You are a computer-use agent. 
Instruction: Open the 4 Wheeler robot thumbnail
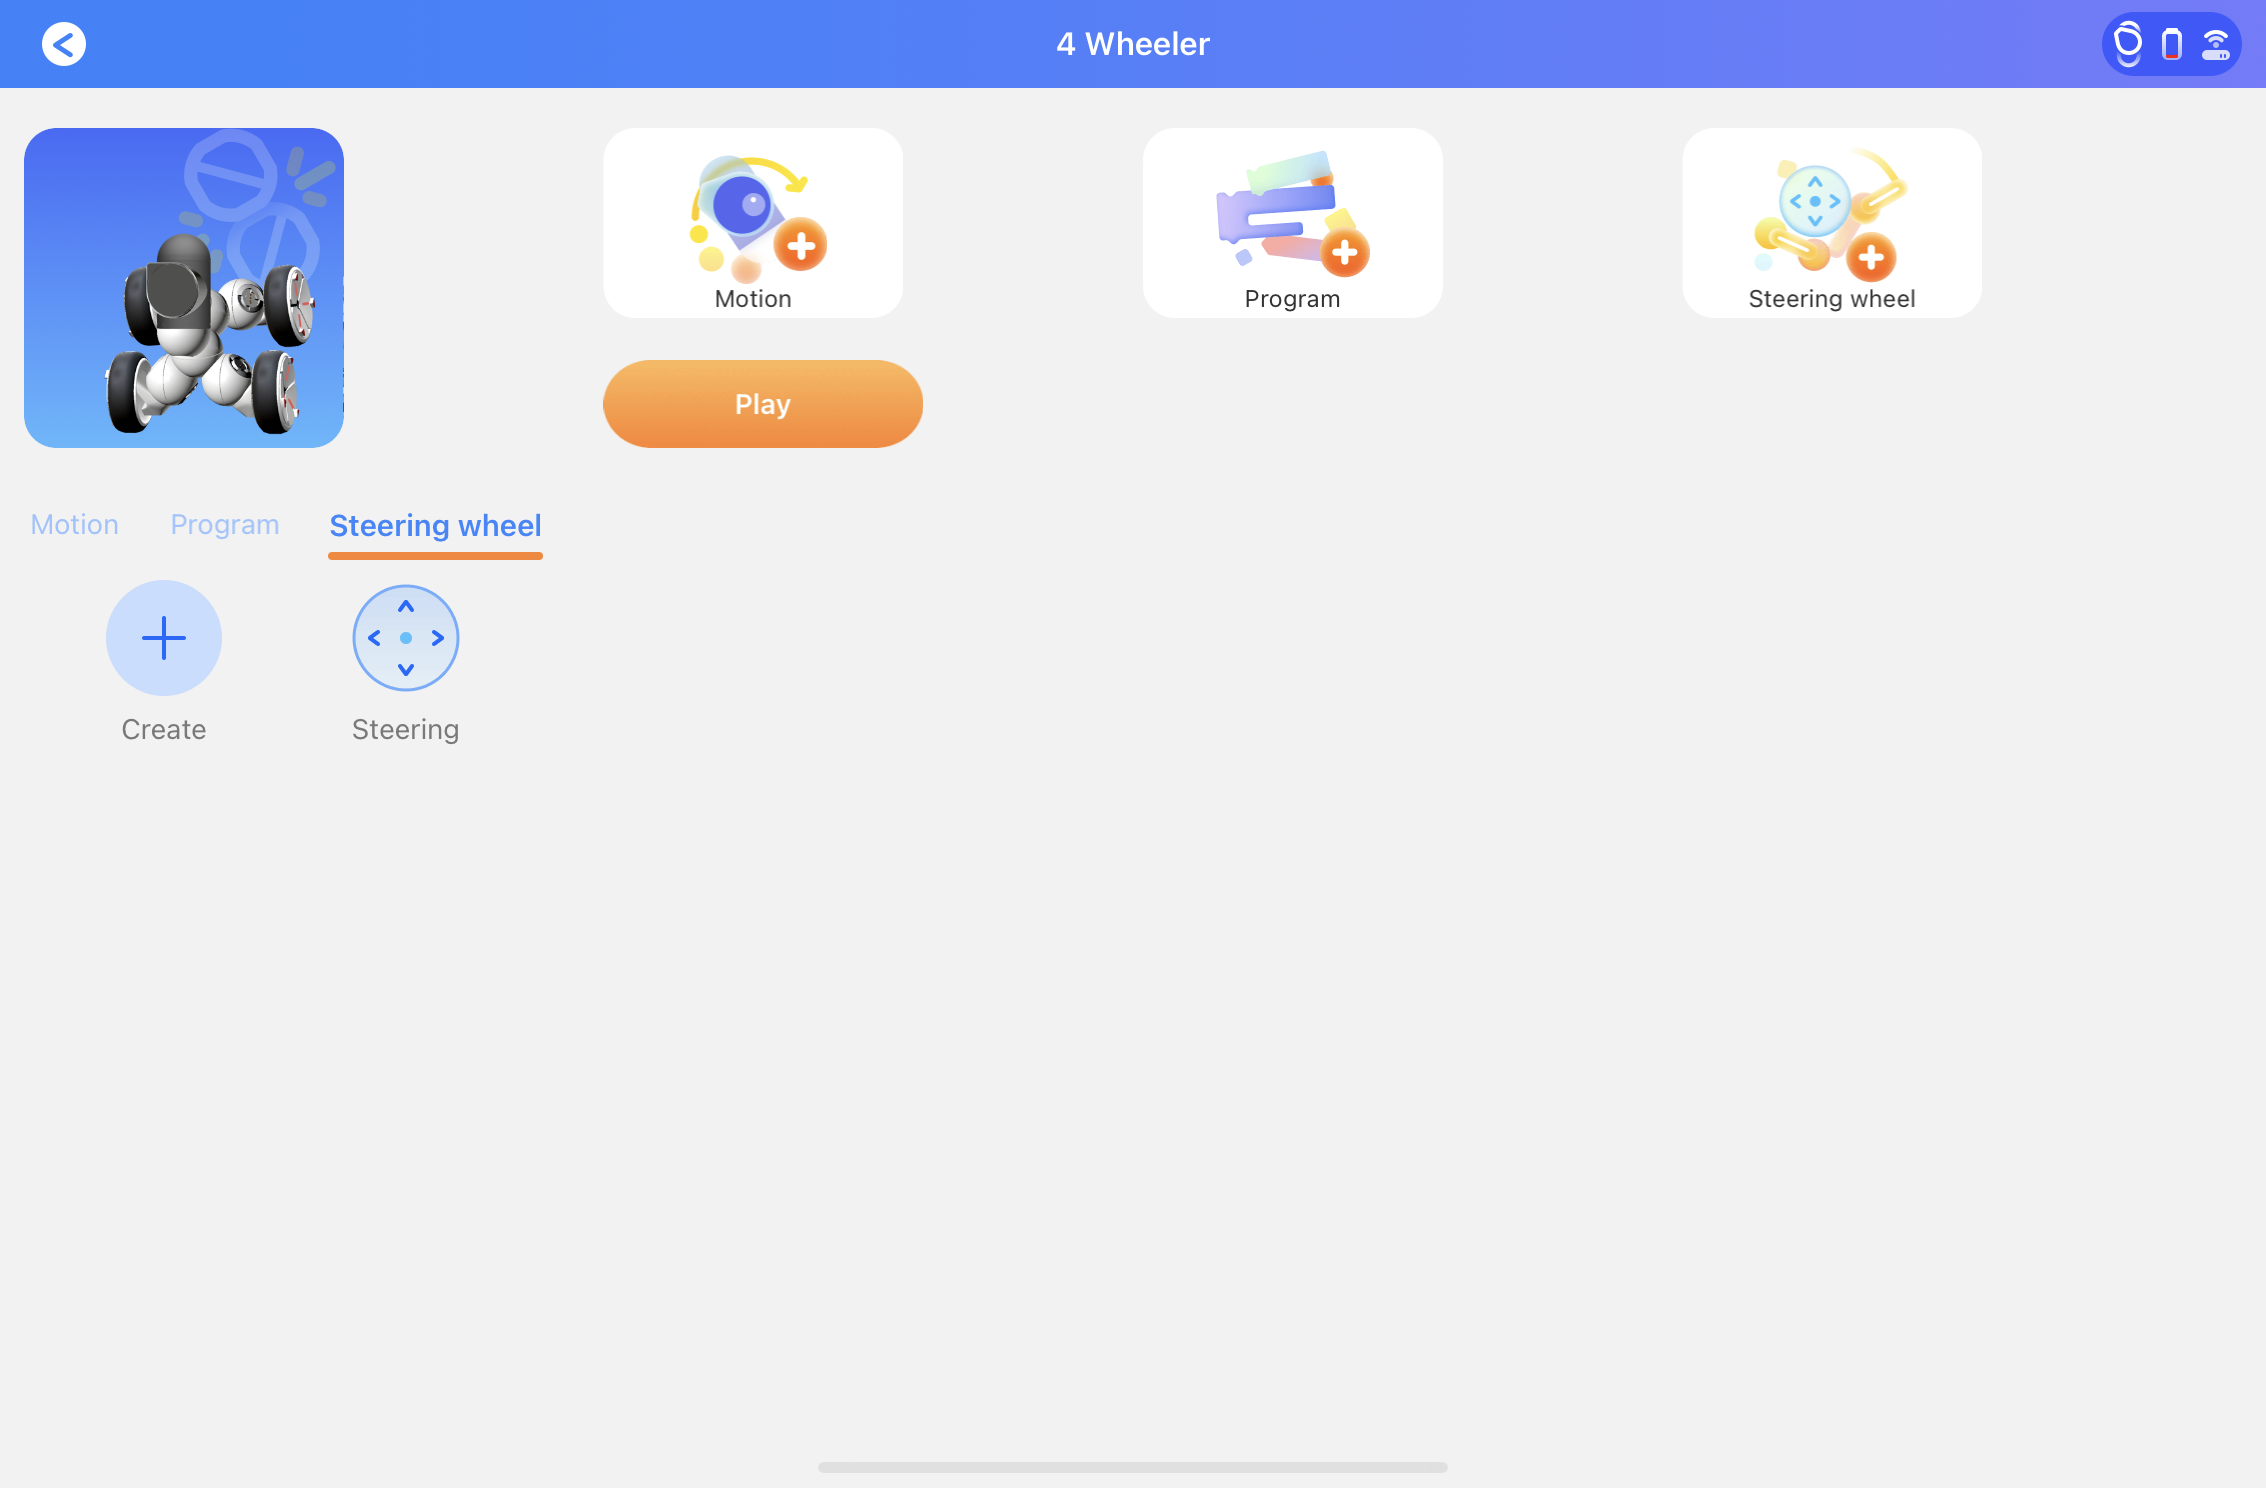[184, 287]
